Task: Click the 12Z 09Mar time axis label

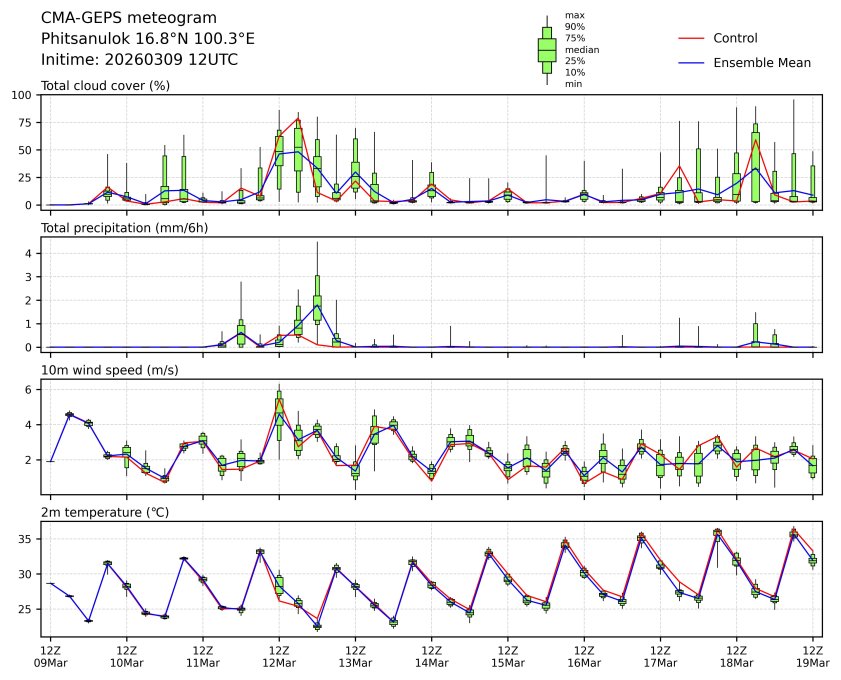Action: (x=51, y=655)
